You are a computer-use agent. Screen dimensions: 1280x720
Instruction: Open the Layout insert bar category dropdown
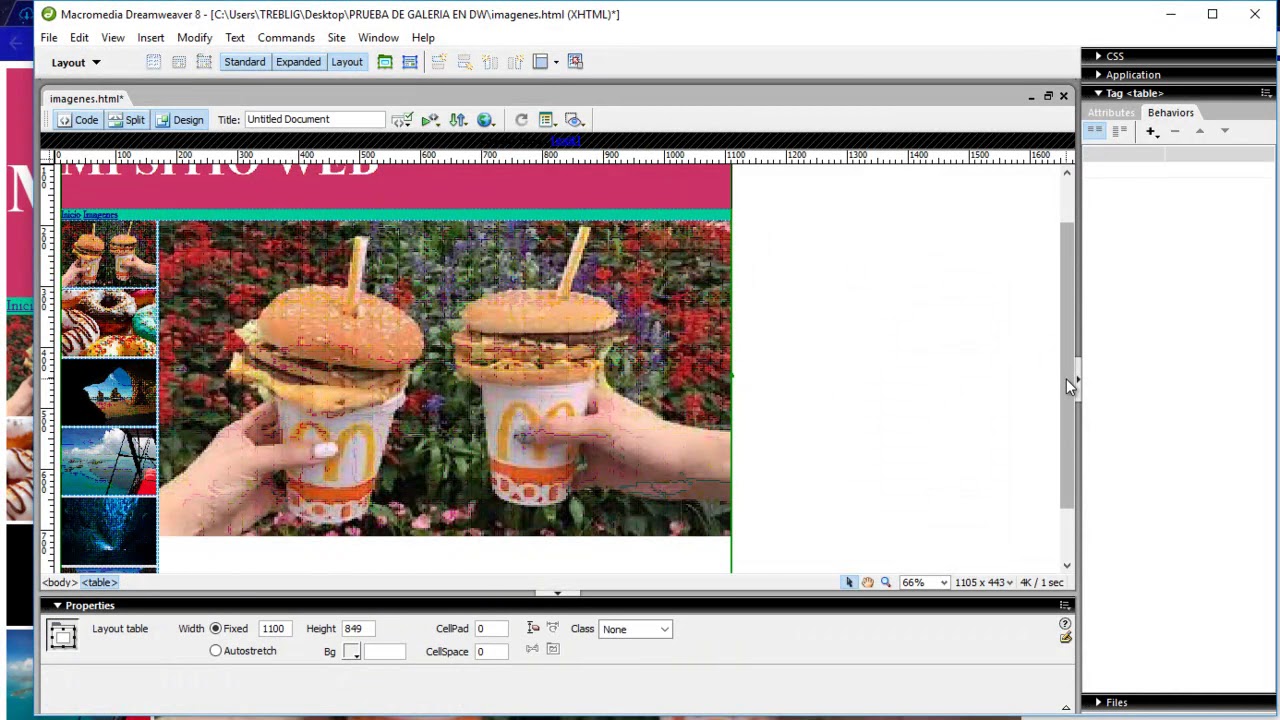pos(76,62)
